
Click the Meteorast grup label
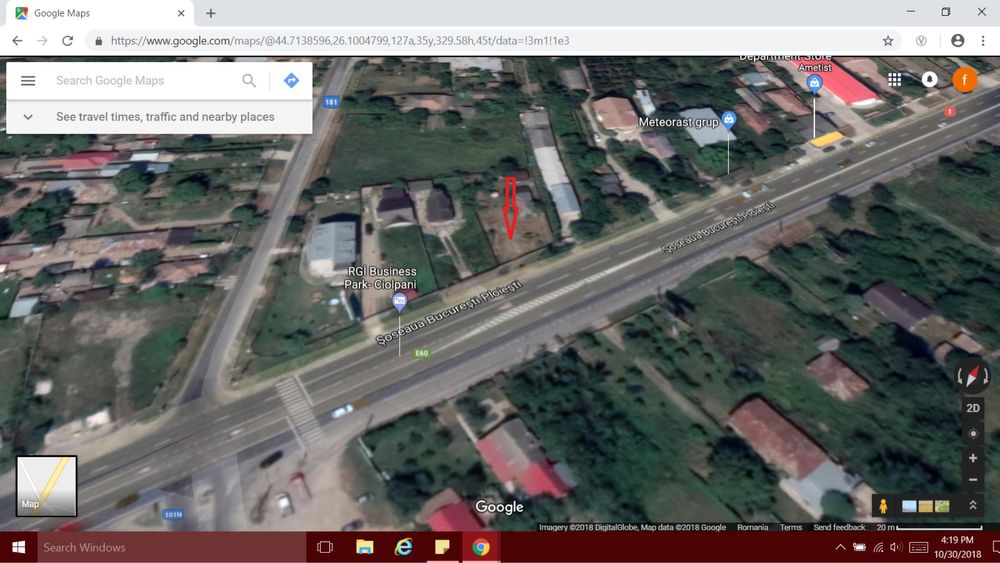point(679,122)
